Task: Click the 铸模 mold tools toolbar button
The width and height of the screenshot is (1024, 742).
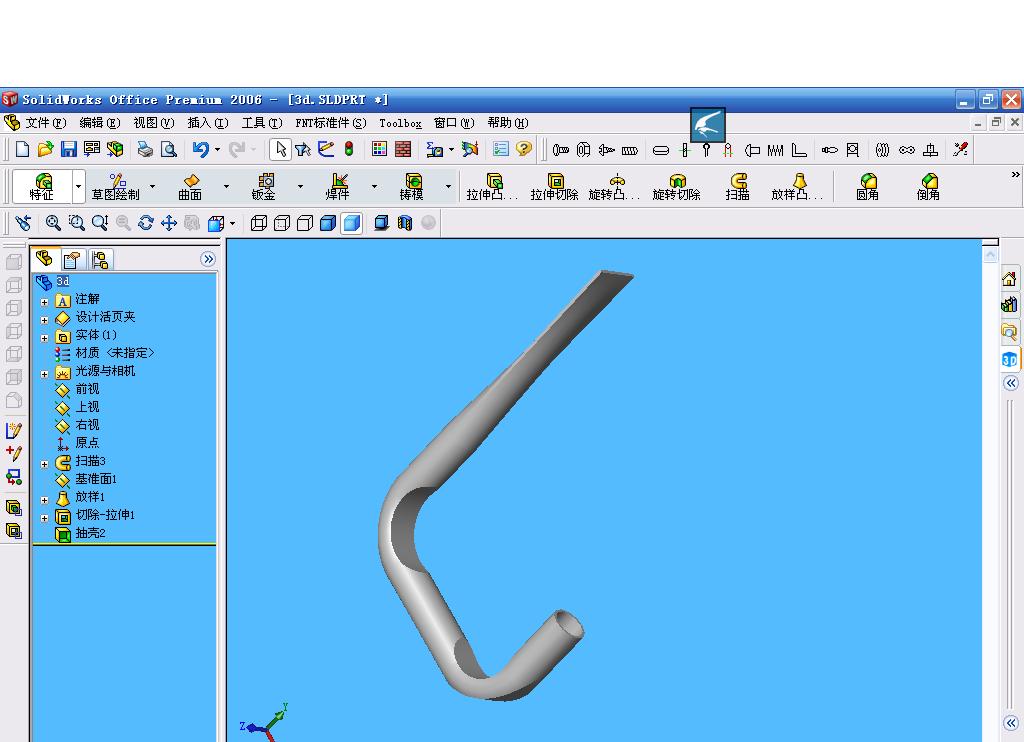Action: point(411,186)
